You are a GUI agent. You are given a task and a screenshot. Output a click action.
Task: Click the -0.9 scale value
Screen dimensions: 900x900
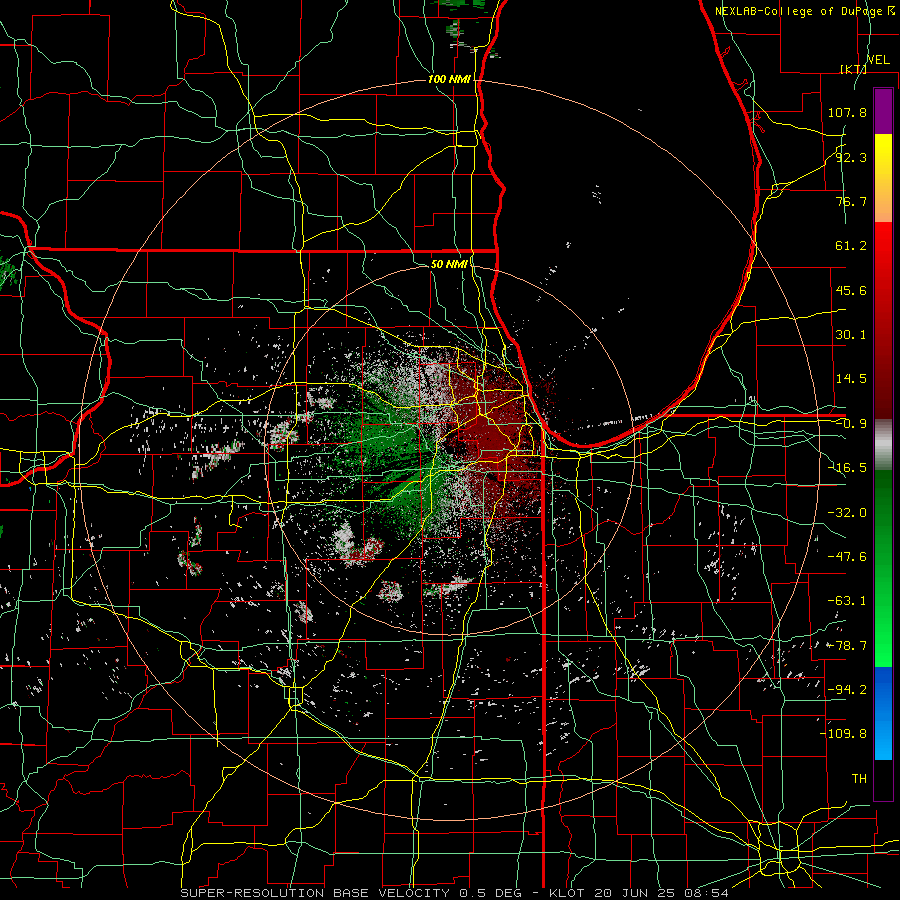click(851, 424)
